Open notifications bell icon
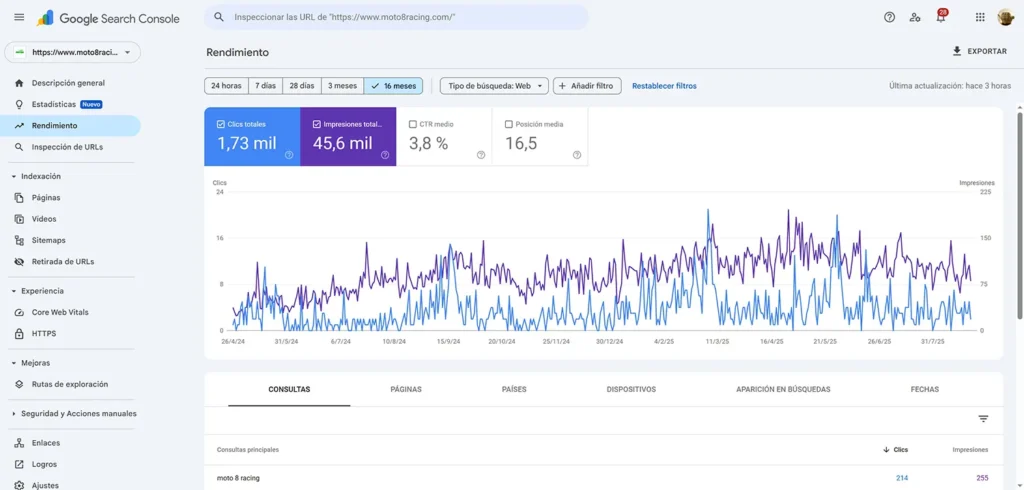The image size is (1024, 490). tap(940, 17)
